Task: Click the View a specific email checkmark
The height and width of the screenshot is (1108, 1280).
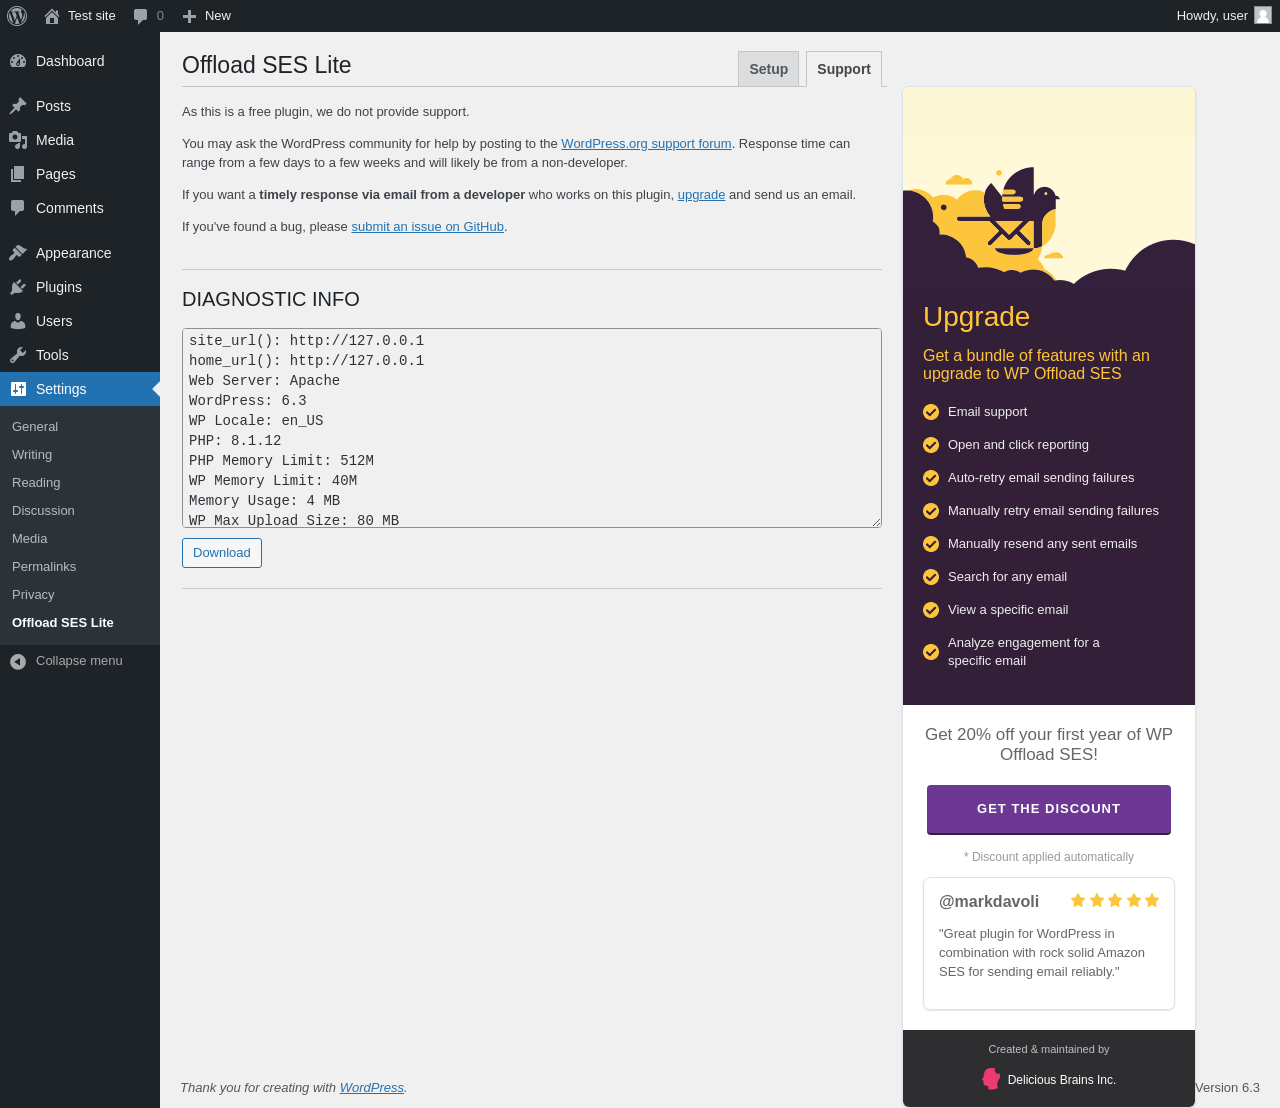Action: click(x=931, y=610)
